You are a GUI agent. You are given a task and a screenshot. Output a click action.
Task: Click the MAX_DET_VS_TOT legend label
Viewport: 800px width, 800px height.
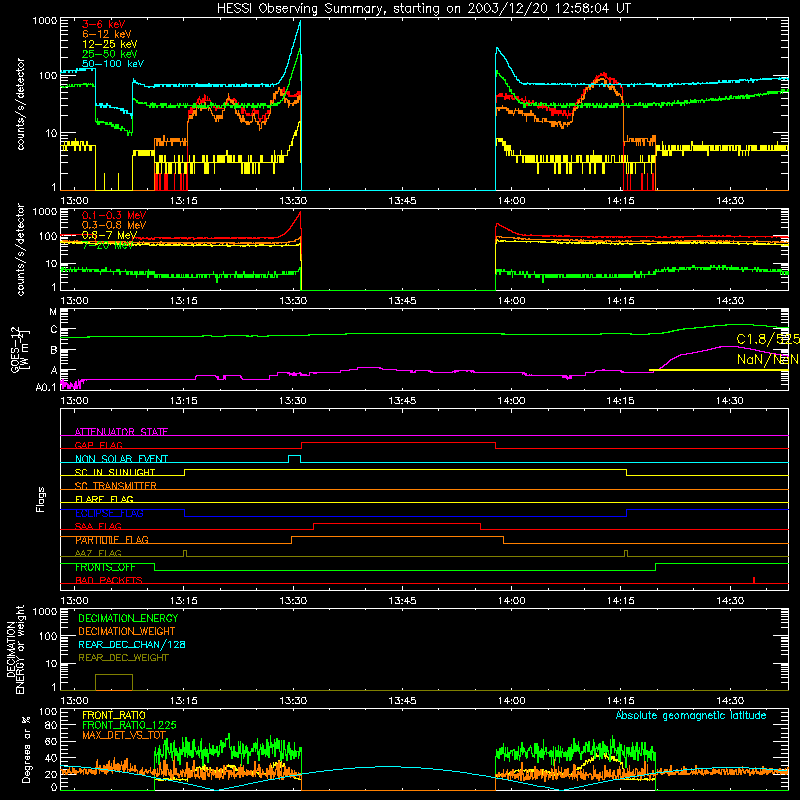pos(124,735)
